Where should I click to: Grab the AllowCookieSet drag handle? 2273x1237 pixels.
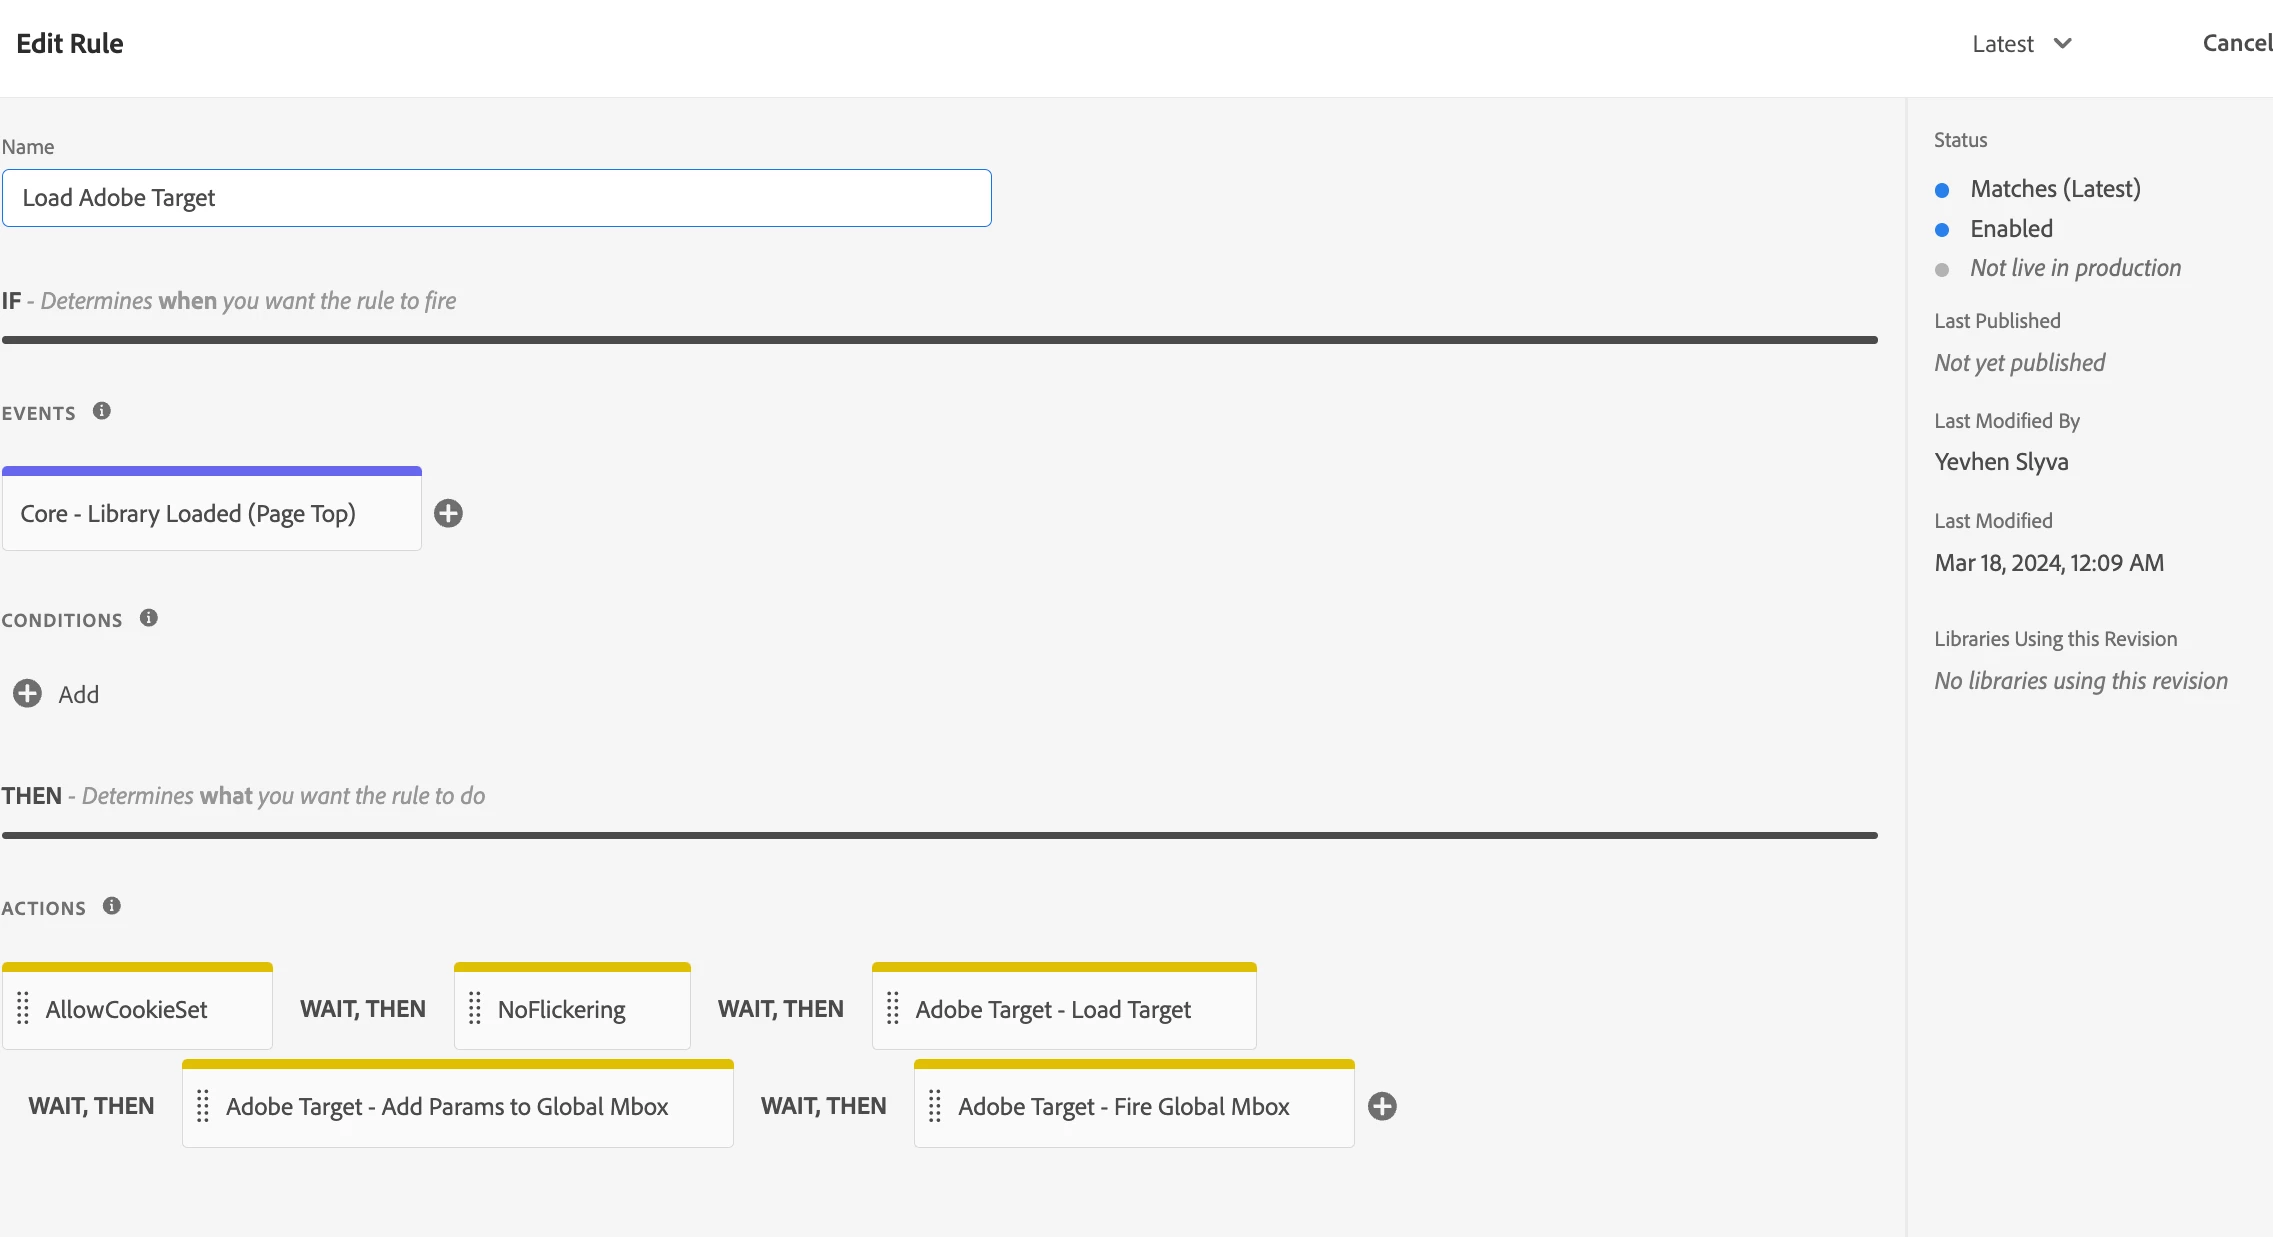pos(23,1009)
